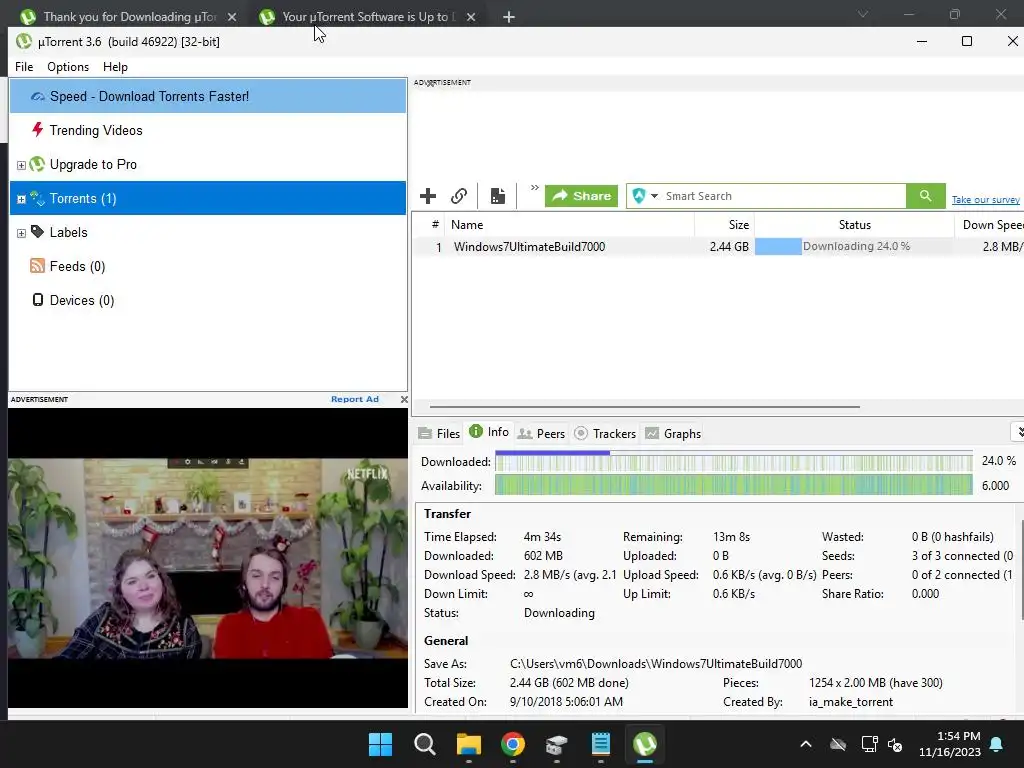
Task: Click the Report Ad link
Action: [355, 399]
